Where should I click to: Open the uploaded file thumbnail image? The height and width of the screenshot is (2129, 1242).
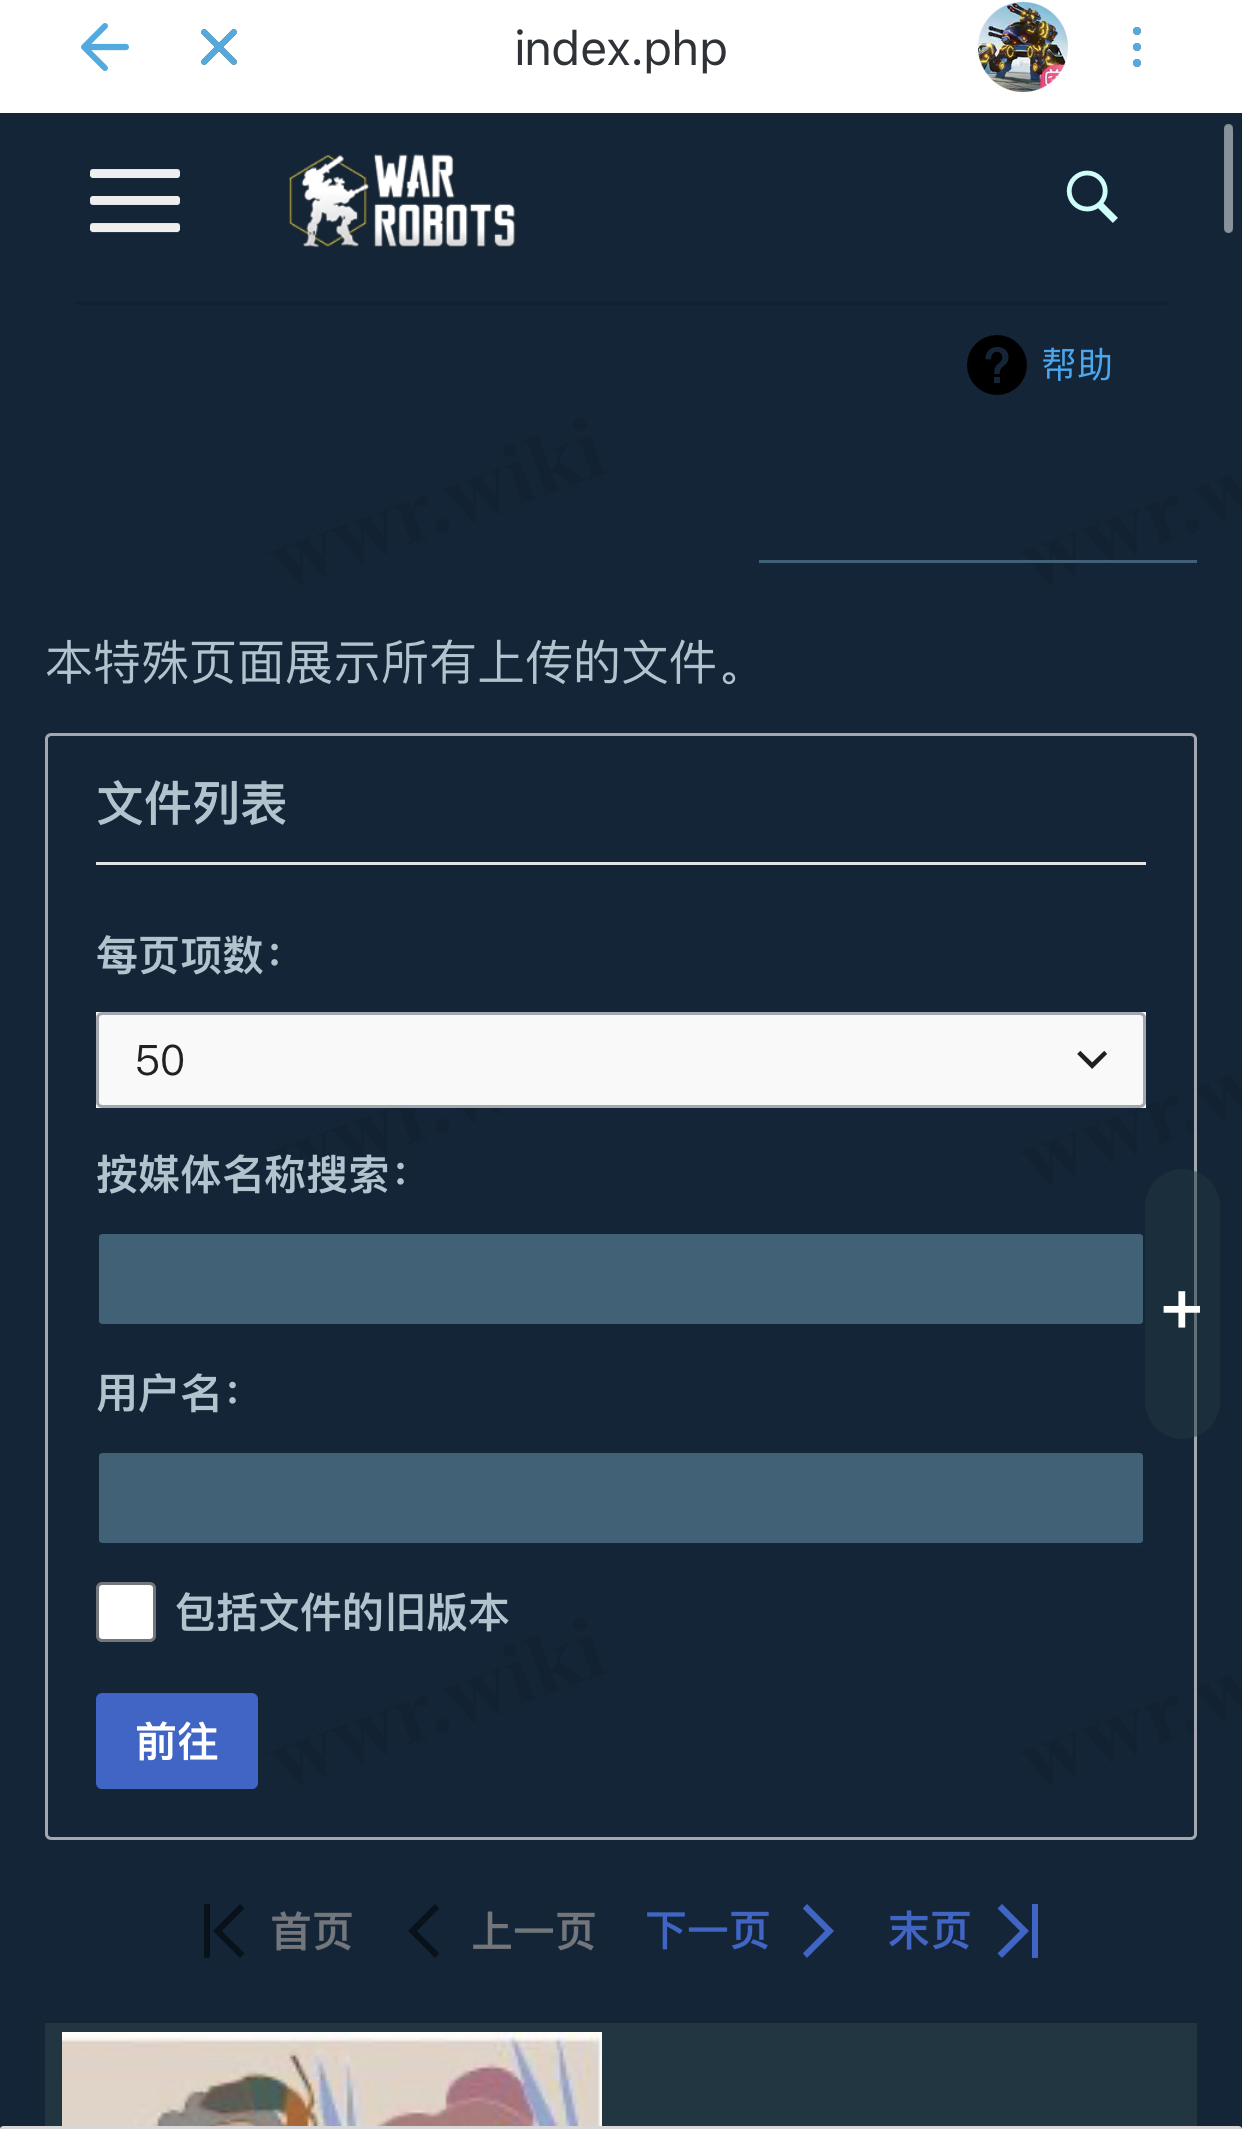[332, 2079]
